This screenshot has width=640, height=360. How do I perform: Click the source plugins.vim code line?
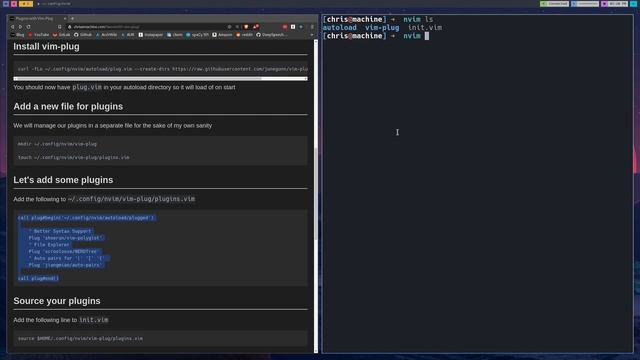tap(80, 338)
